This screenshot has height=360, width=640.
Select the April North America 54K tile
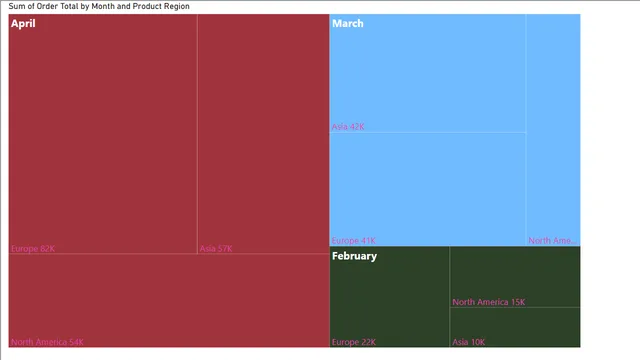[x=169, y=300]
